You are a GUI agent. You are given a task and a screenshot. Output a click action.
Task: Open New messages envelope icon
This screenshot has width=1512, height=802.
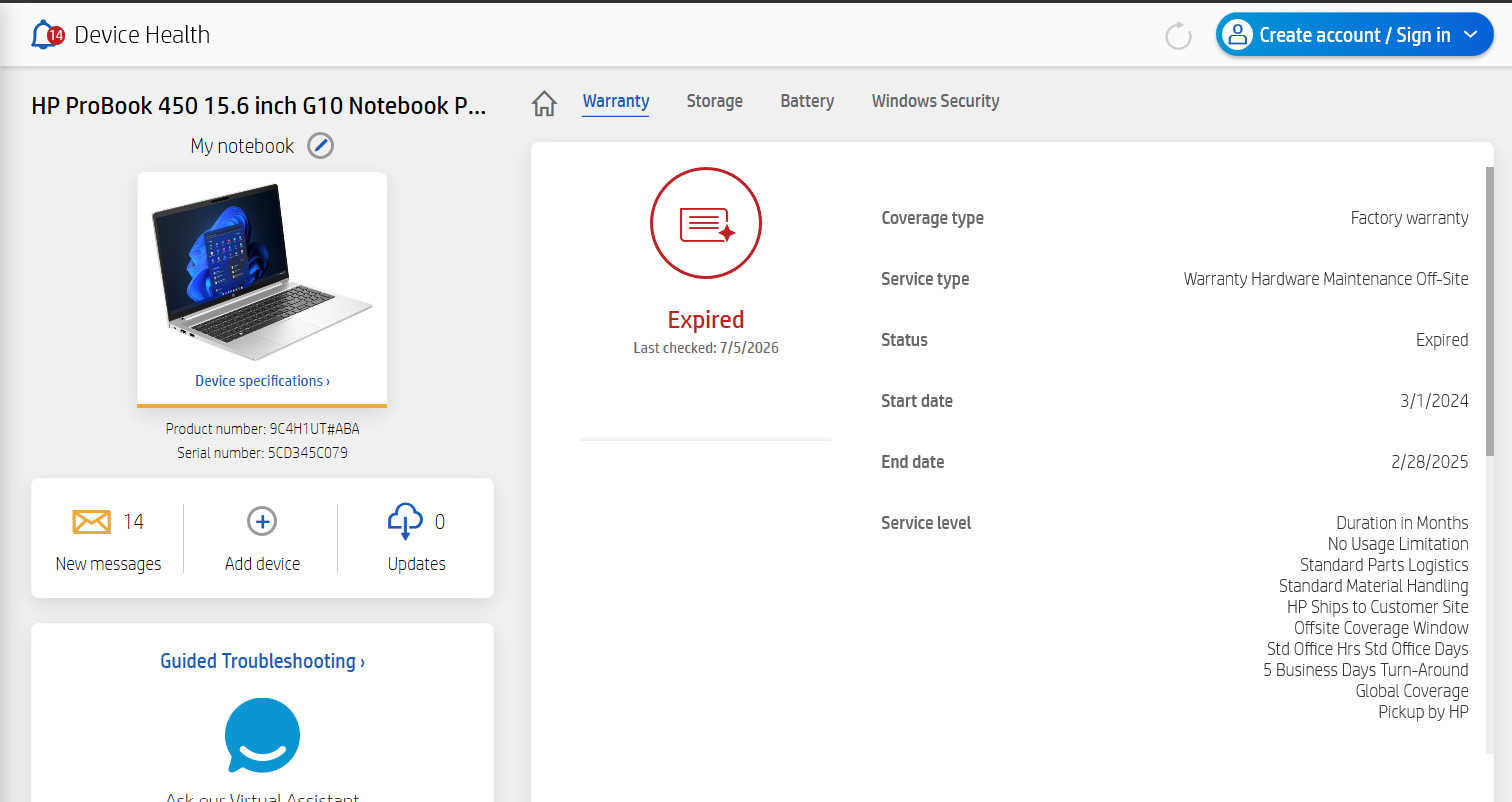(92, 522)
